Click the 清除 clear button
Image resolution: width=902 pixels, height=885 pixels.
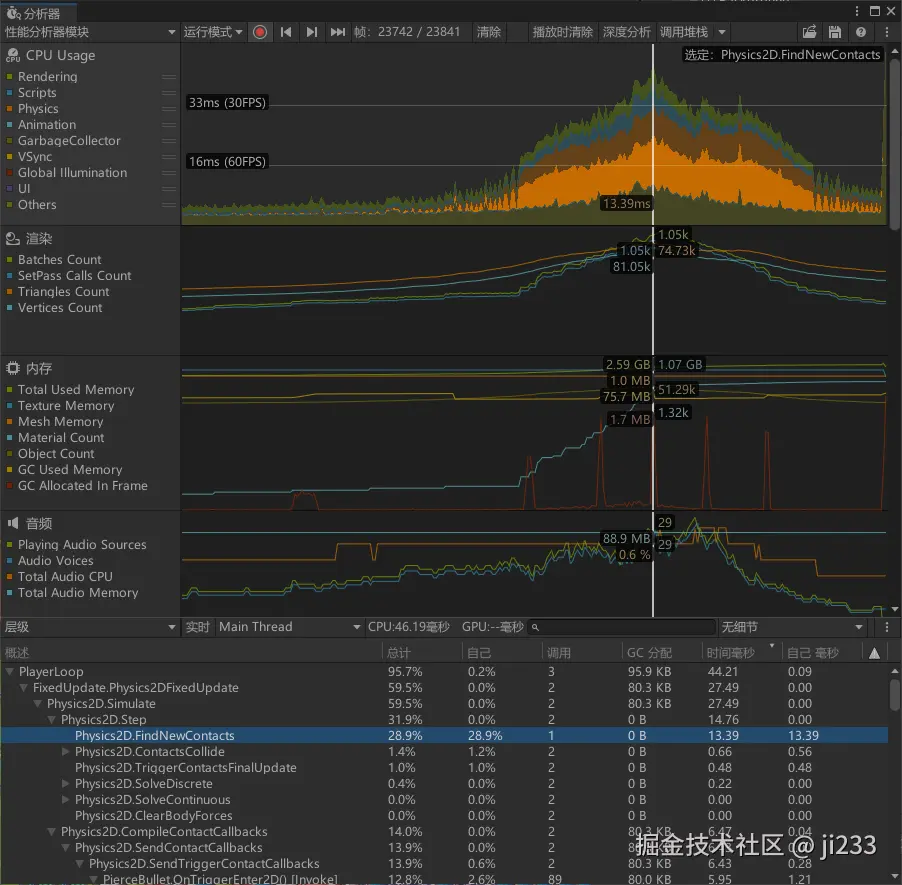point(489,32)
